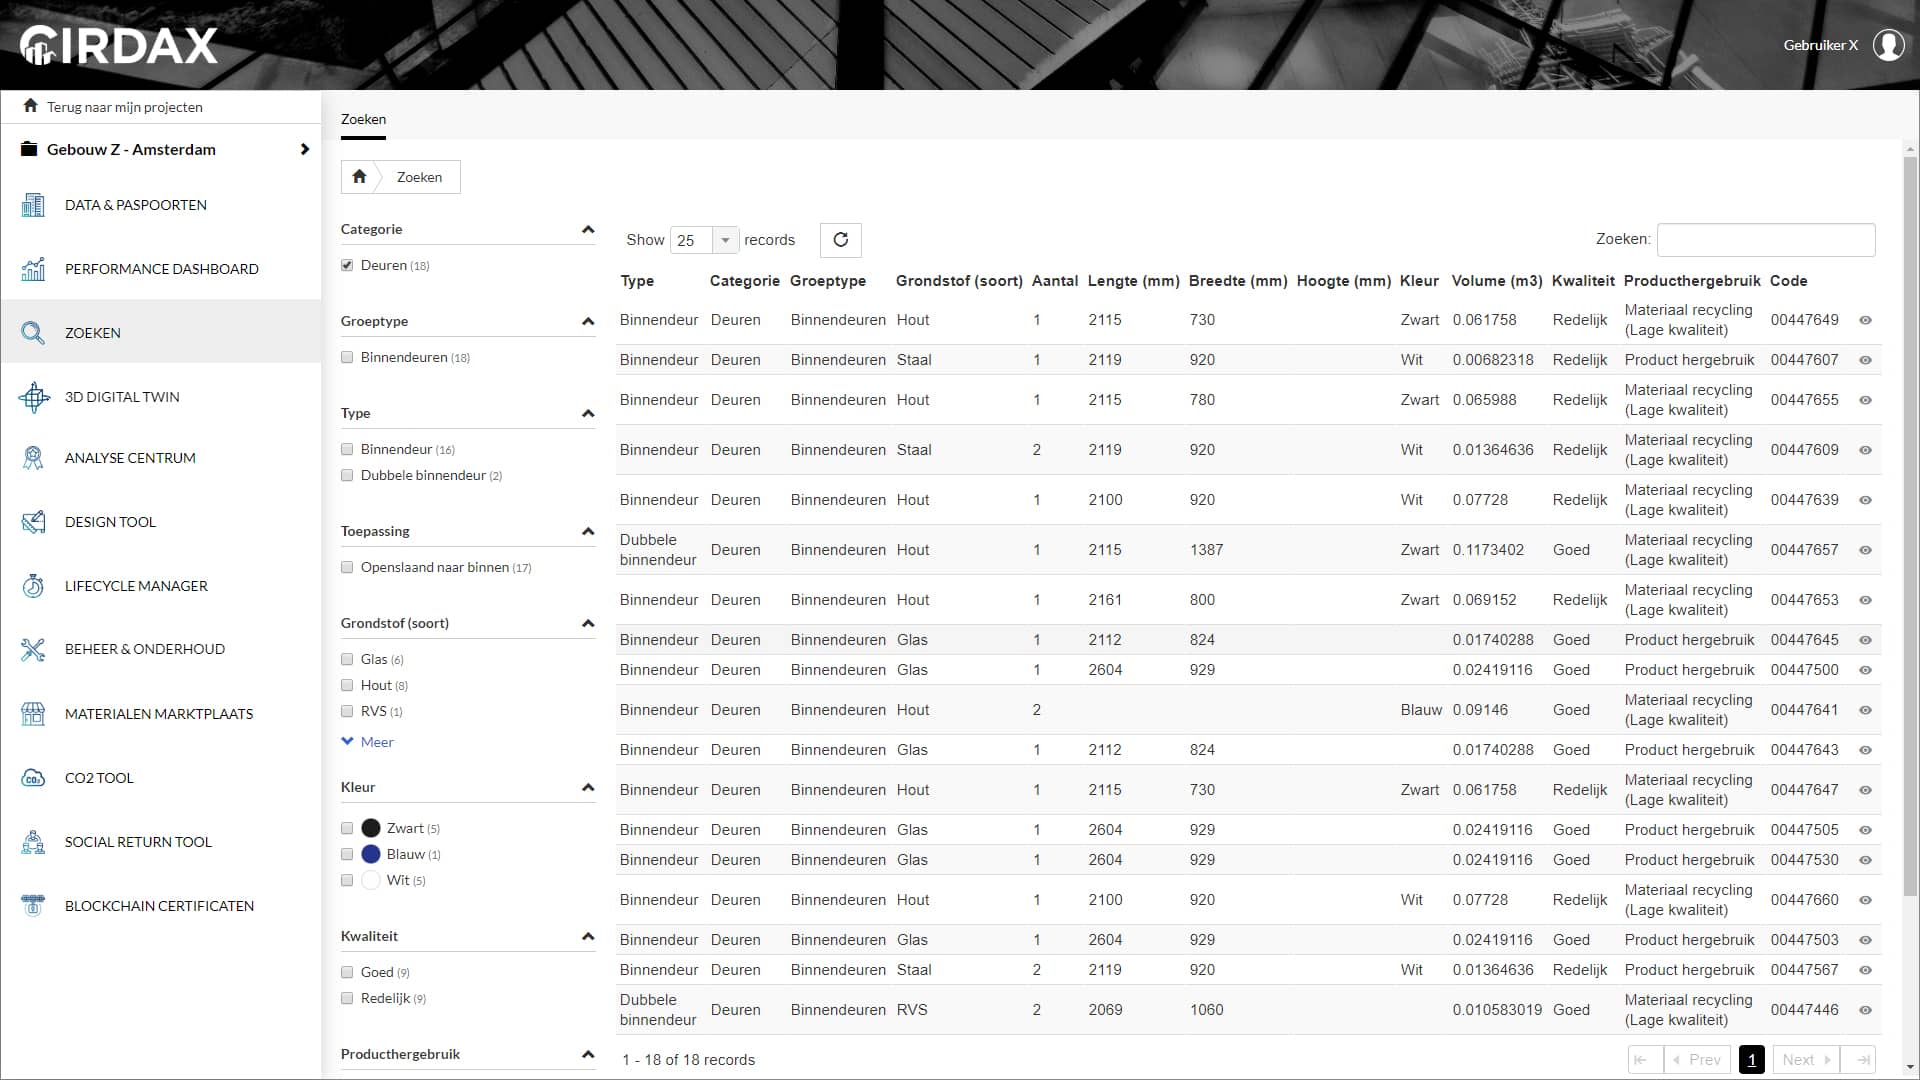This screenshot has width=1920, height=1080.
Task: Click the Beheer & Onderhoud tools icon
Action: [33, 649]
